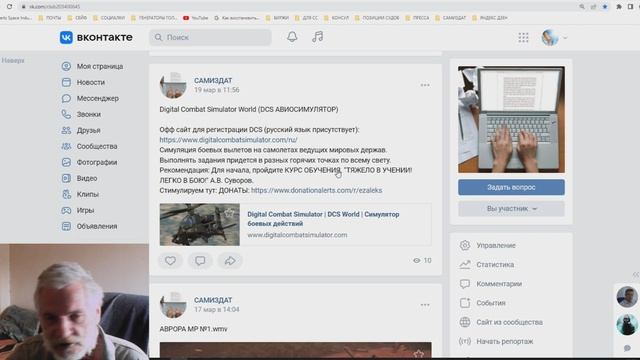
Task: Open Сайт из сообщества globe icon
Action: point(465,322)
